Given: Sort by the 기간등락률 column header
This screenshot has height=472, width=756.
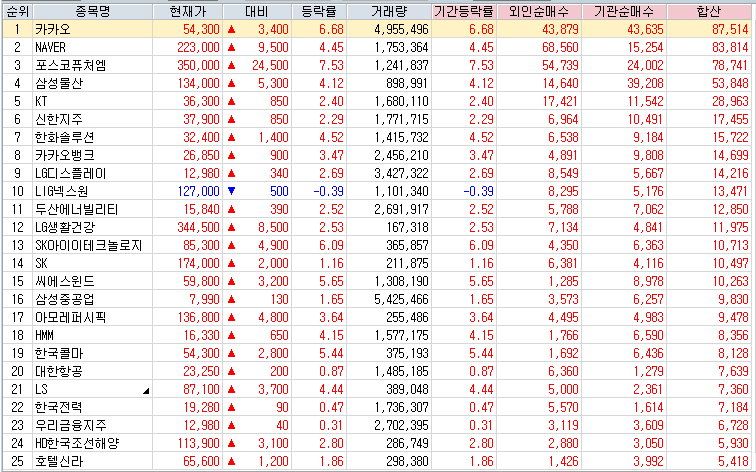Looking at the screenshot, I should coord(464,11).
